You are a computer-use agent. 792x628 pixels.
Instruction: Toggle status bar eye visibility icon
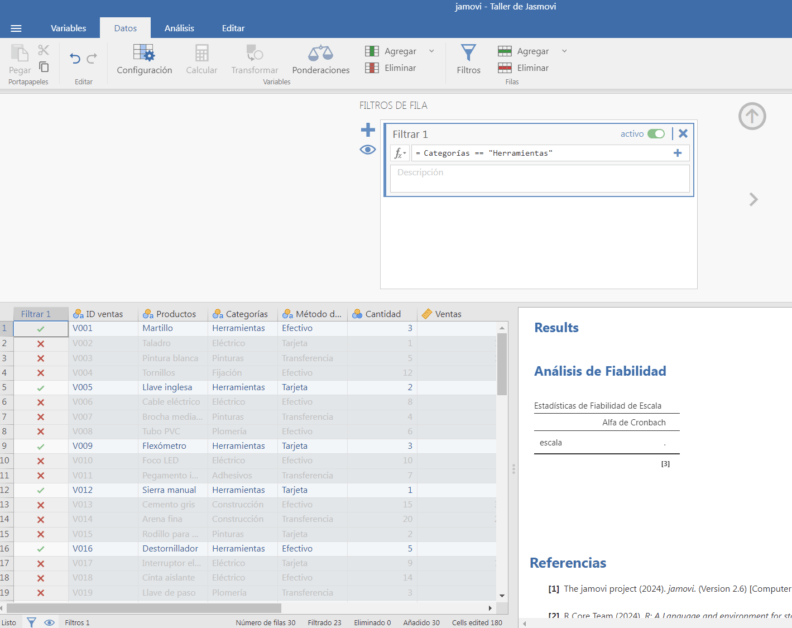pos(49,622)
